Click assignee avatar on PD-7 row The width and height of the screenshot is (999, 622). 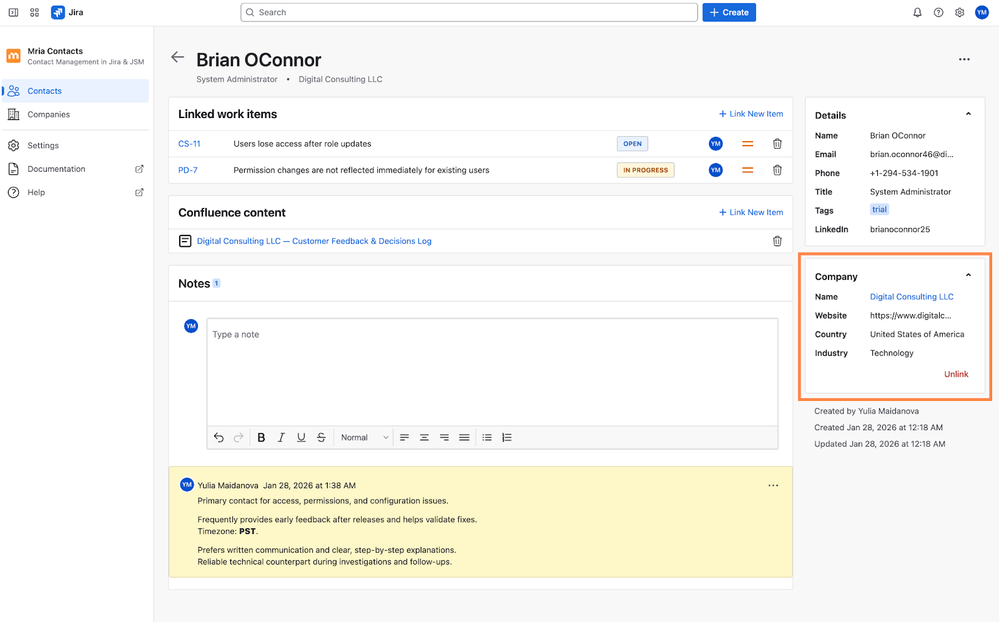click(x=715, y=170)
